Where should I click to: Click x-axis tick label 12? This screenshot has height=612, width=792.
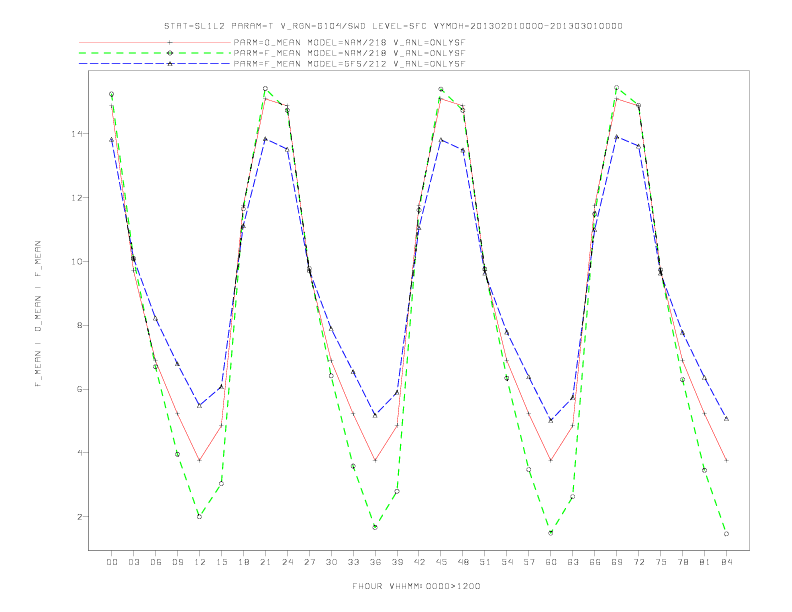(x=200, y=562)
